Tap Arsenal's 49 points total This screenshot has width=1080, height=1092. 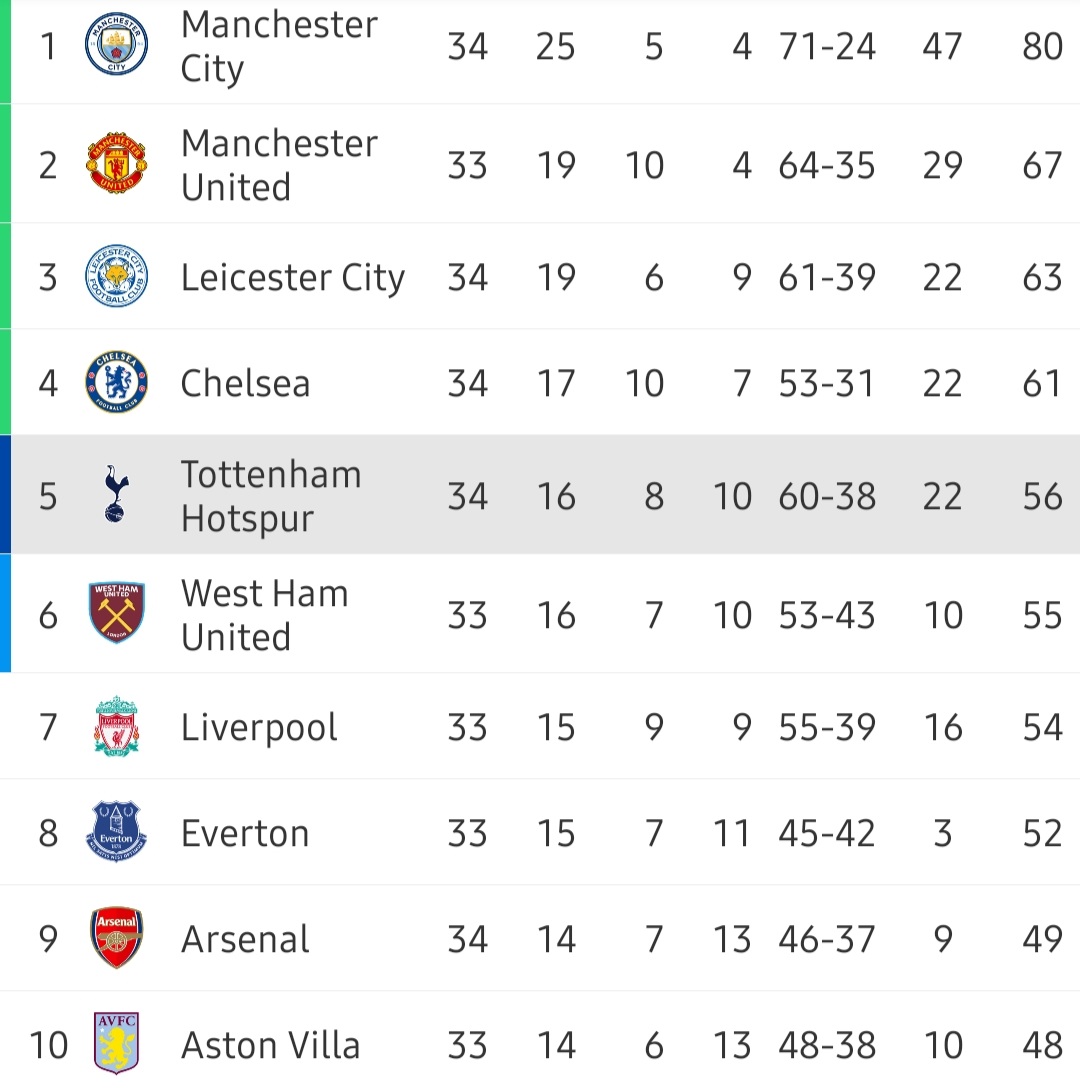click(x=1042, y=939)
